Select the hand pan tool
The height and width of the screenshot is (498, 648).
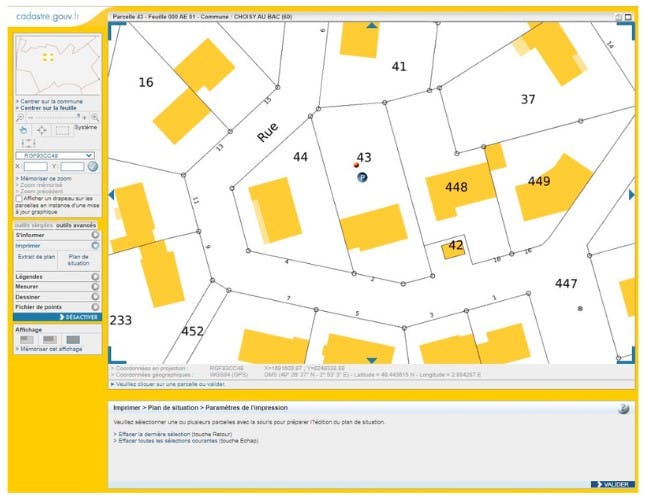point(24,131)
